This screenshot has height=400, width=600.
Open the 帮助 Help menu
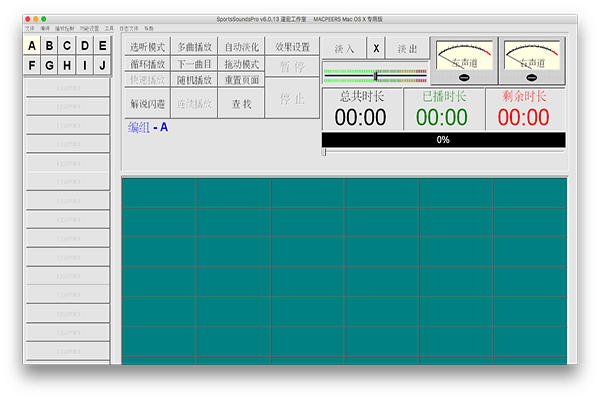[x=149, y=28]
